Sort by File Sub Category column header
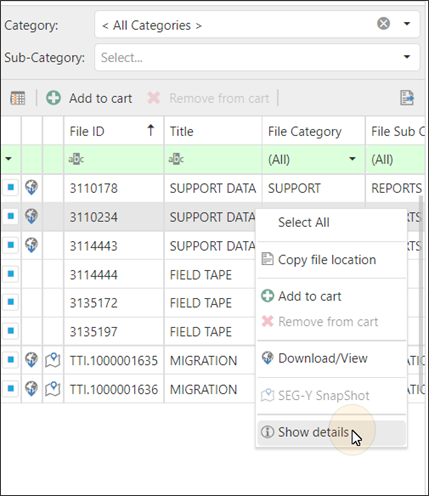429x496 pixels. (395, 131)
